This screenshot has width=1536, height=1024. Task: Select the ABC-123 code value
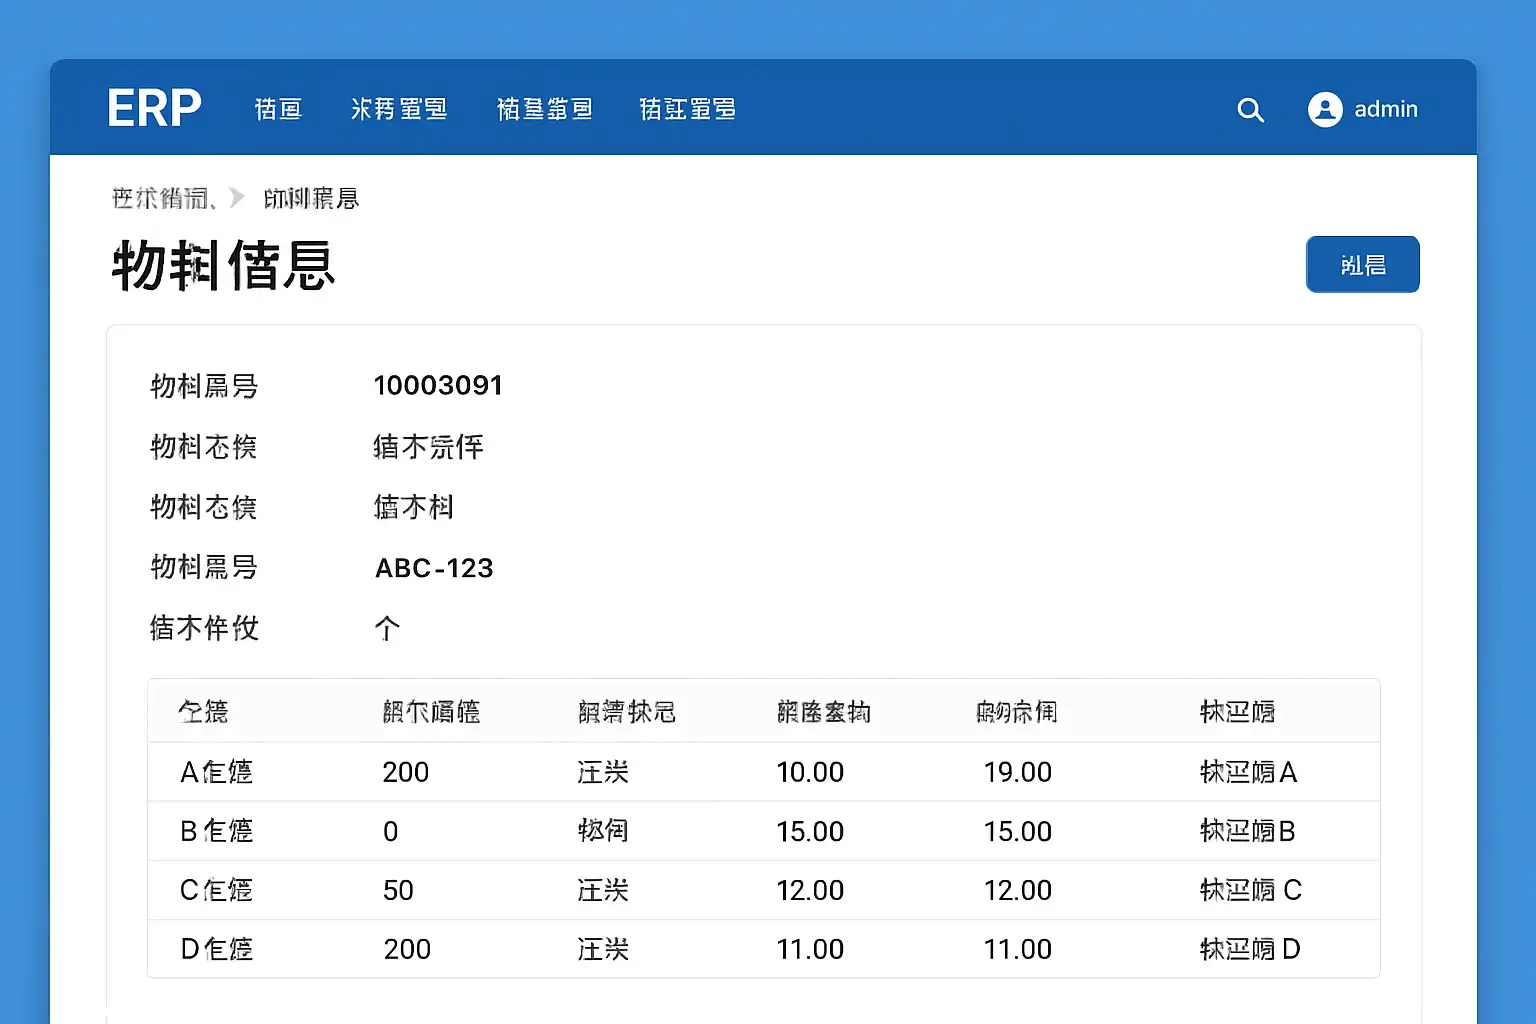(x=434, y=568)
